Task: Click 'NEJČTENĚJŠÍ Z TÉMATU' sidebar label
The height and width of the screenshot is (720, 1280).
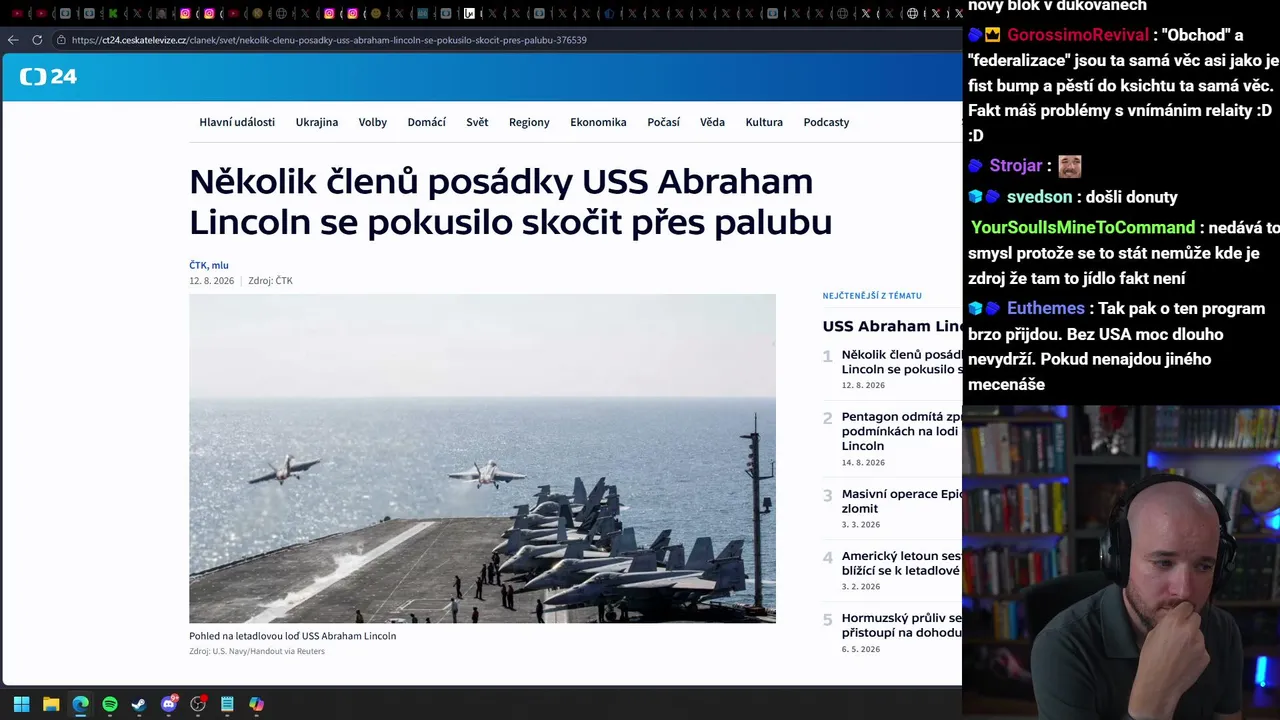Action: (x=872, y=296)
